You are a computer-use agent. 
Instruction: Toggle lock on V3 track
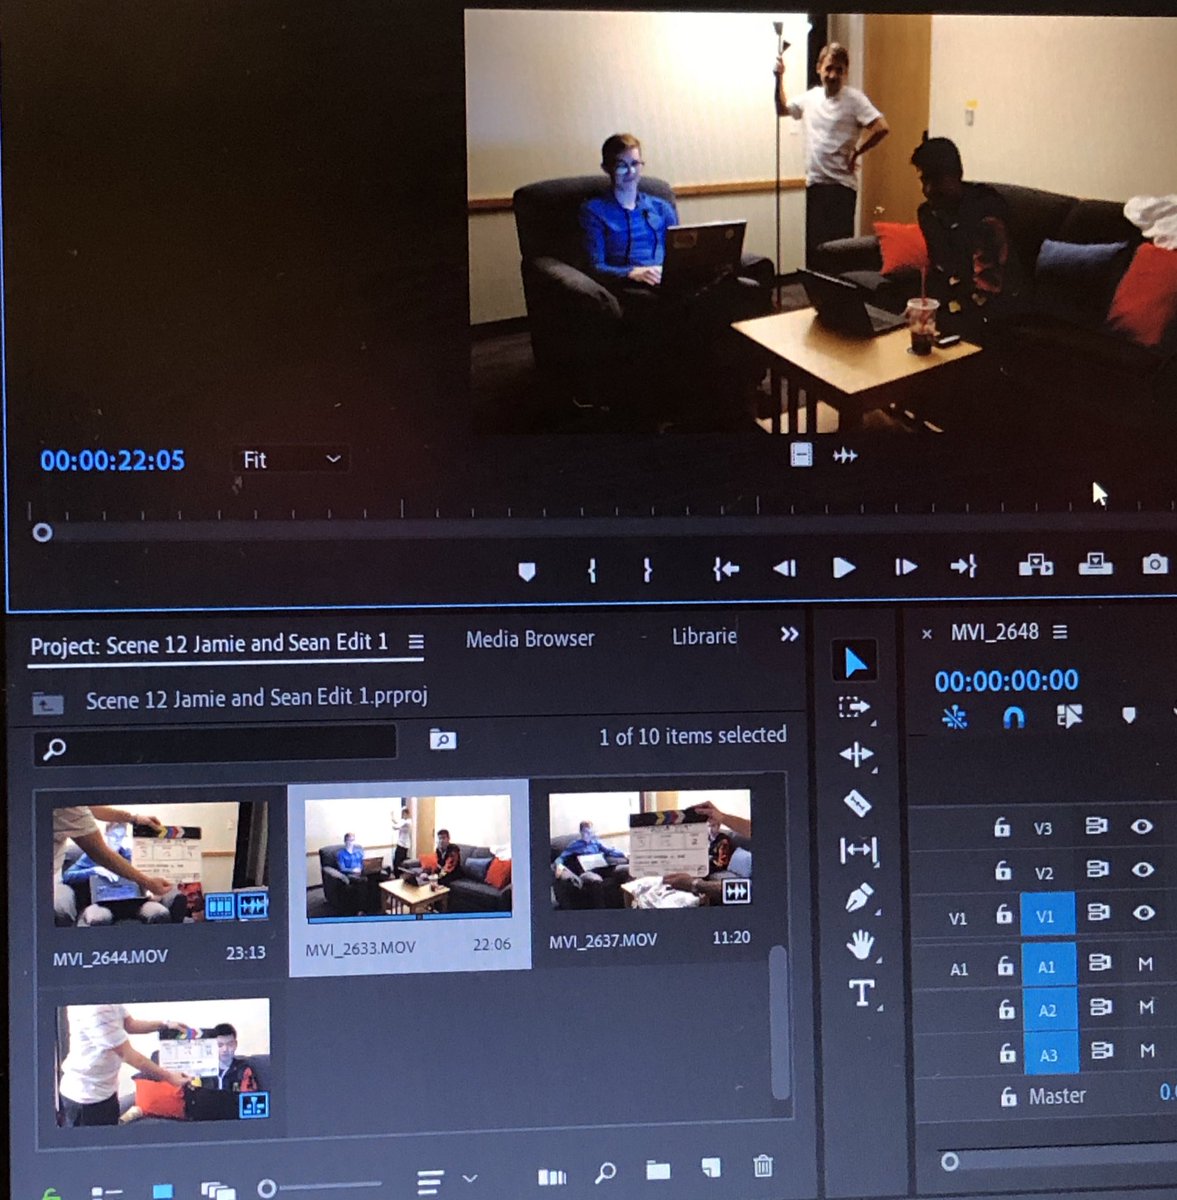(x=1001, y=827)
